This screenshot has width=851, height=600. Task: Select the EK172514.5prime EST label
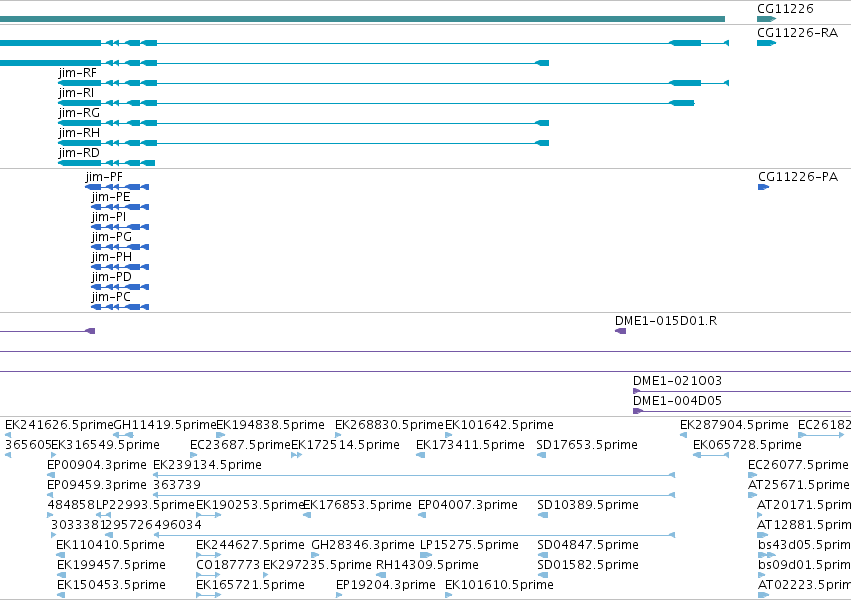(345, 445)
